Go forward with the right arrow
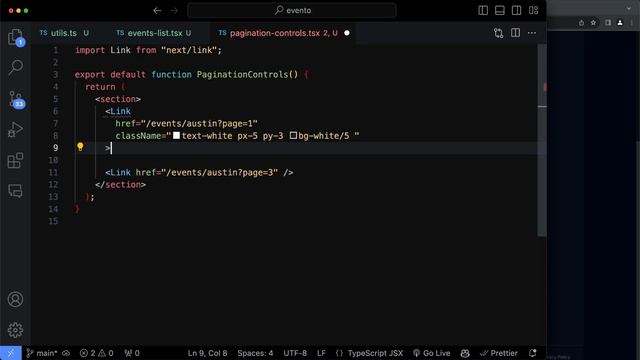This screenshot has width=640, height=360. (174, 11)
